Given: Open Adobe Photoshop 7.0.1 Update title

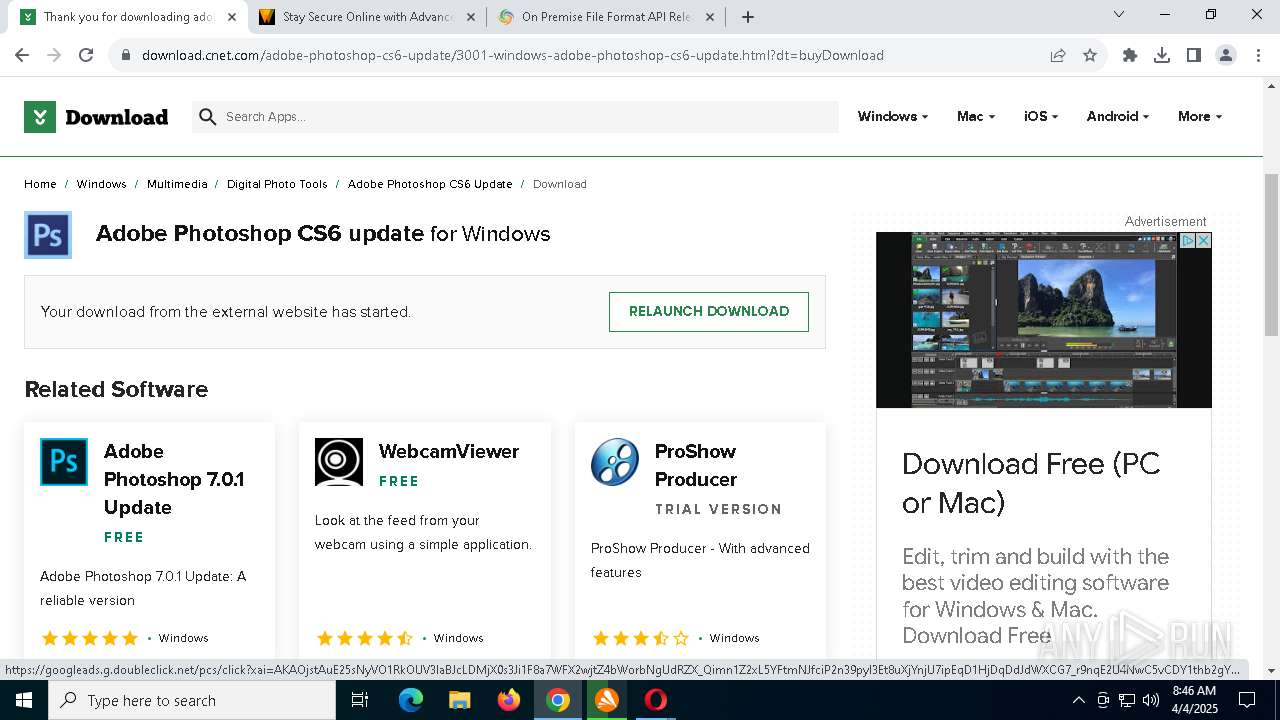Looking at the screenshot, I should click(x=174, y=479).
